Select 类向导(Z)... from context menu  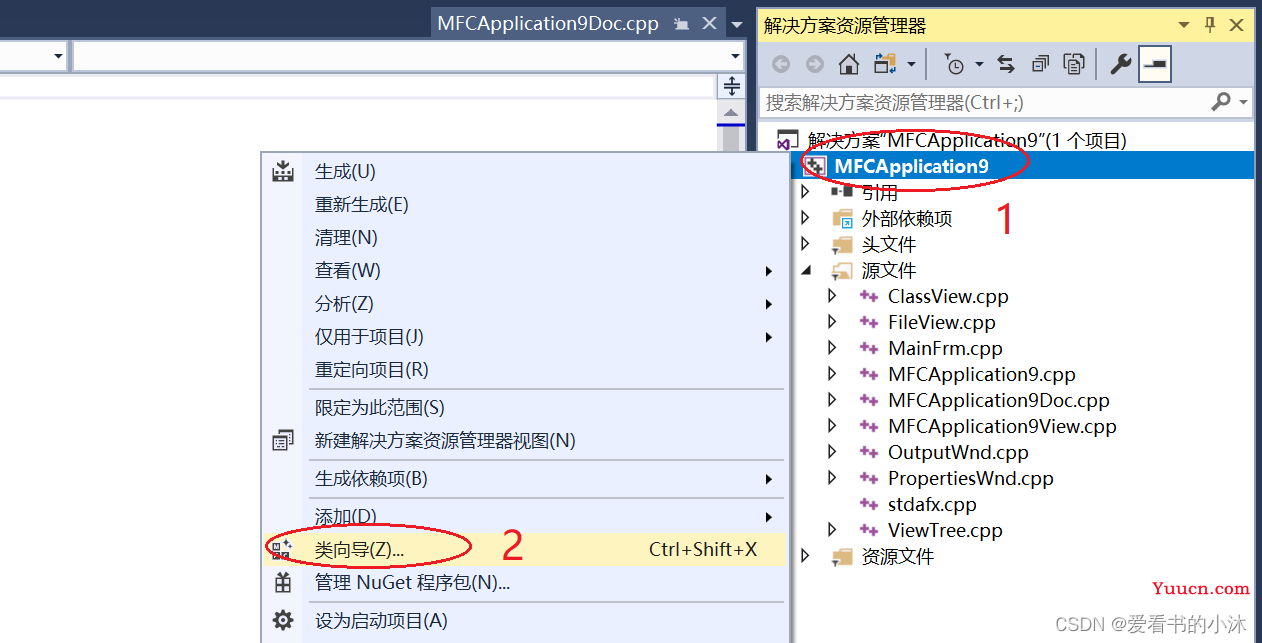[x=523, y=549]
